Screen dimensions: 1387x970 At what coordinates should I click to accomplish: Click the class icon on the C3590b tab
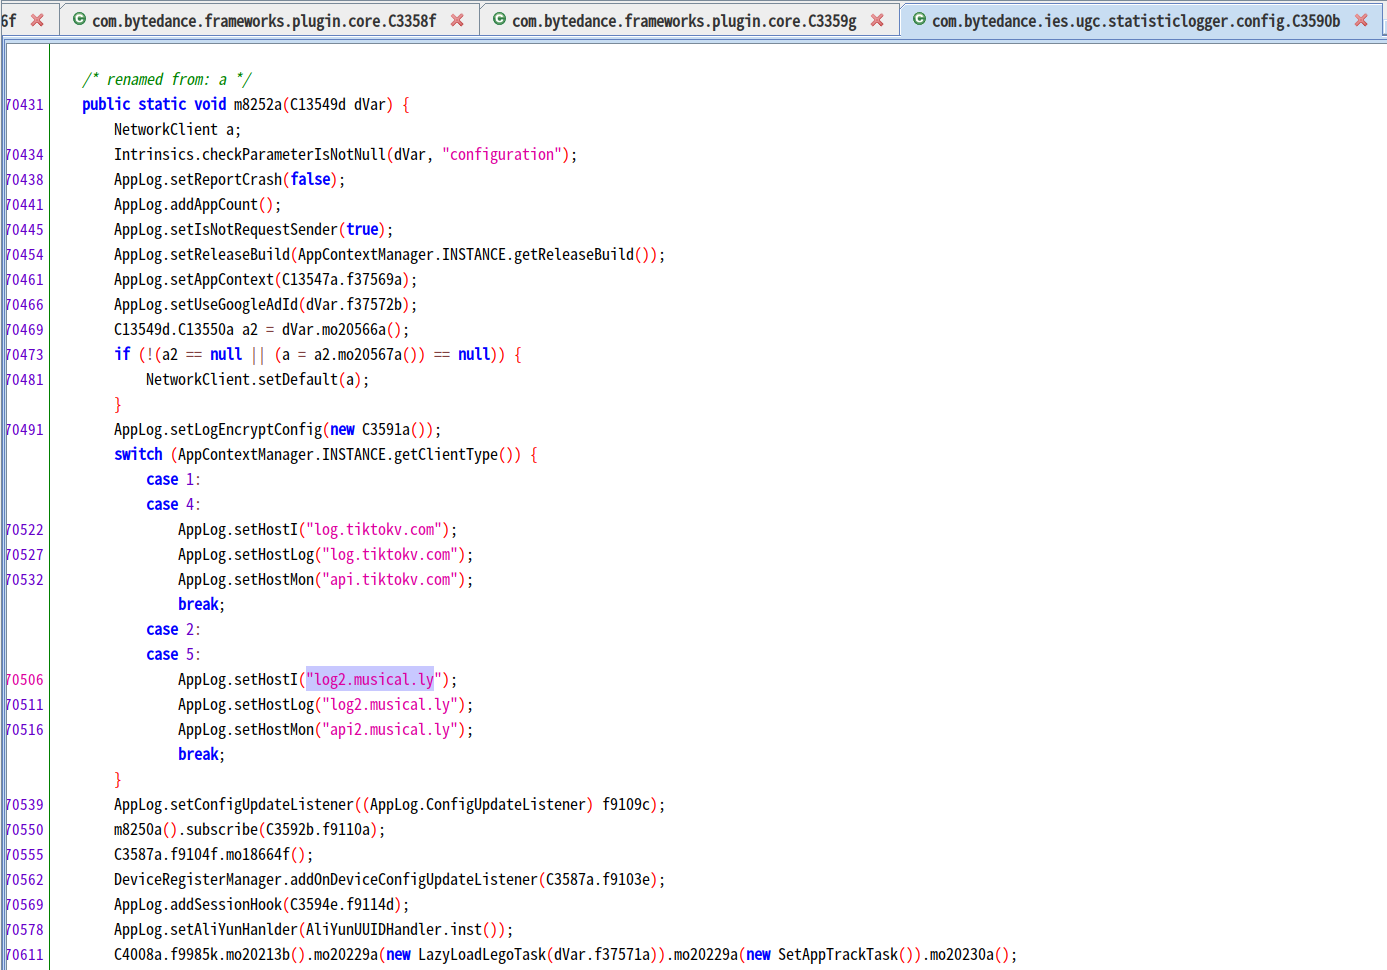tap(919, 20)
